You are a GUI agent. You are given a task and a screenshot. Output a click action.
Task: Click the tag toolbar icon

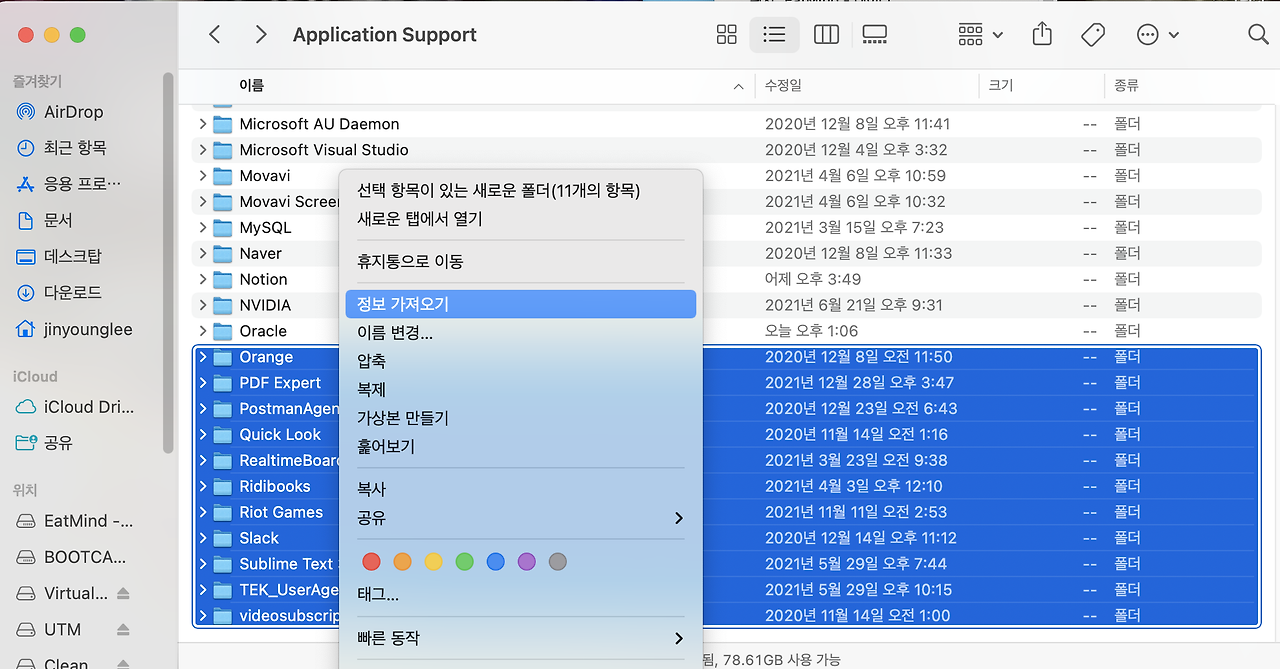[x=1093, y=35]
